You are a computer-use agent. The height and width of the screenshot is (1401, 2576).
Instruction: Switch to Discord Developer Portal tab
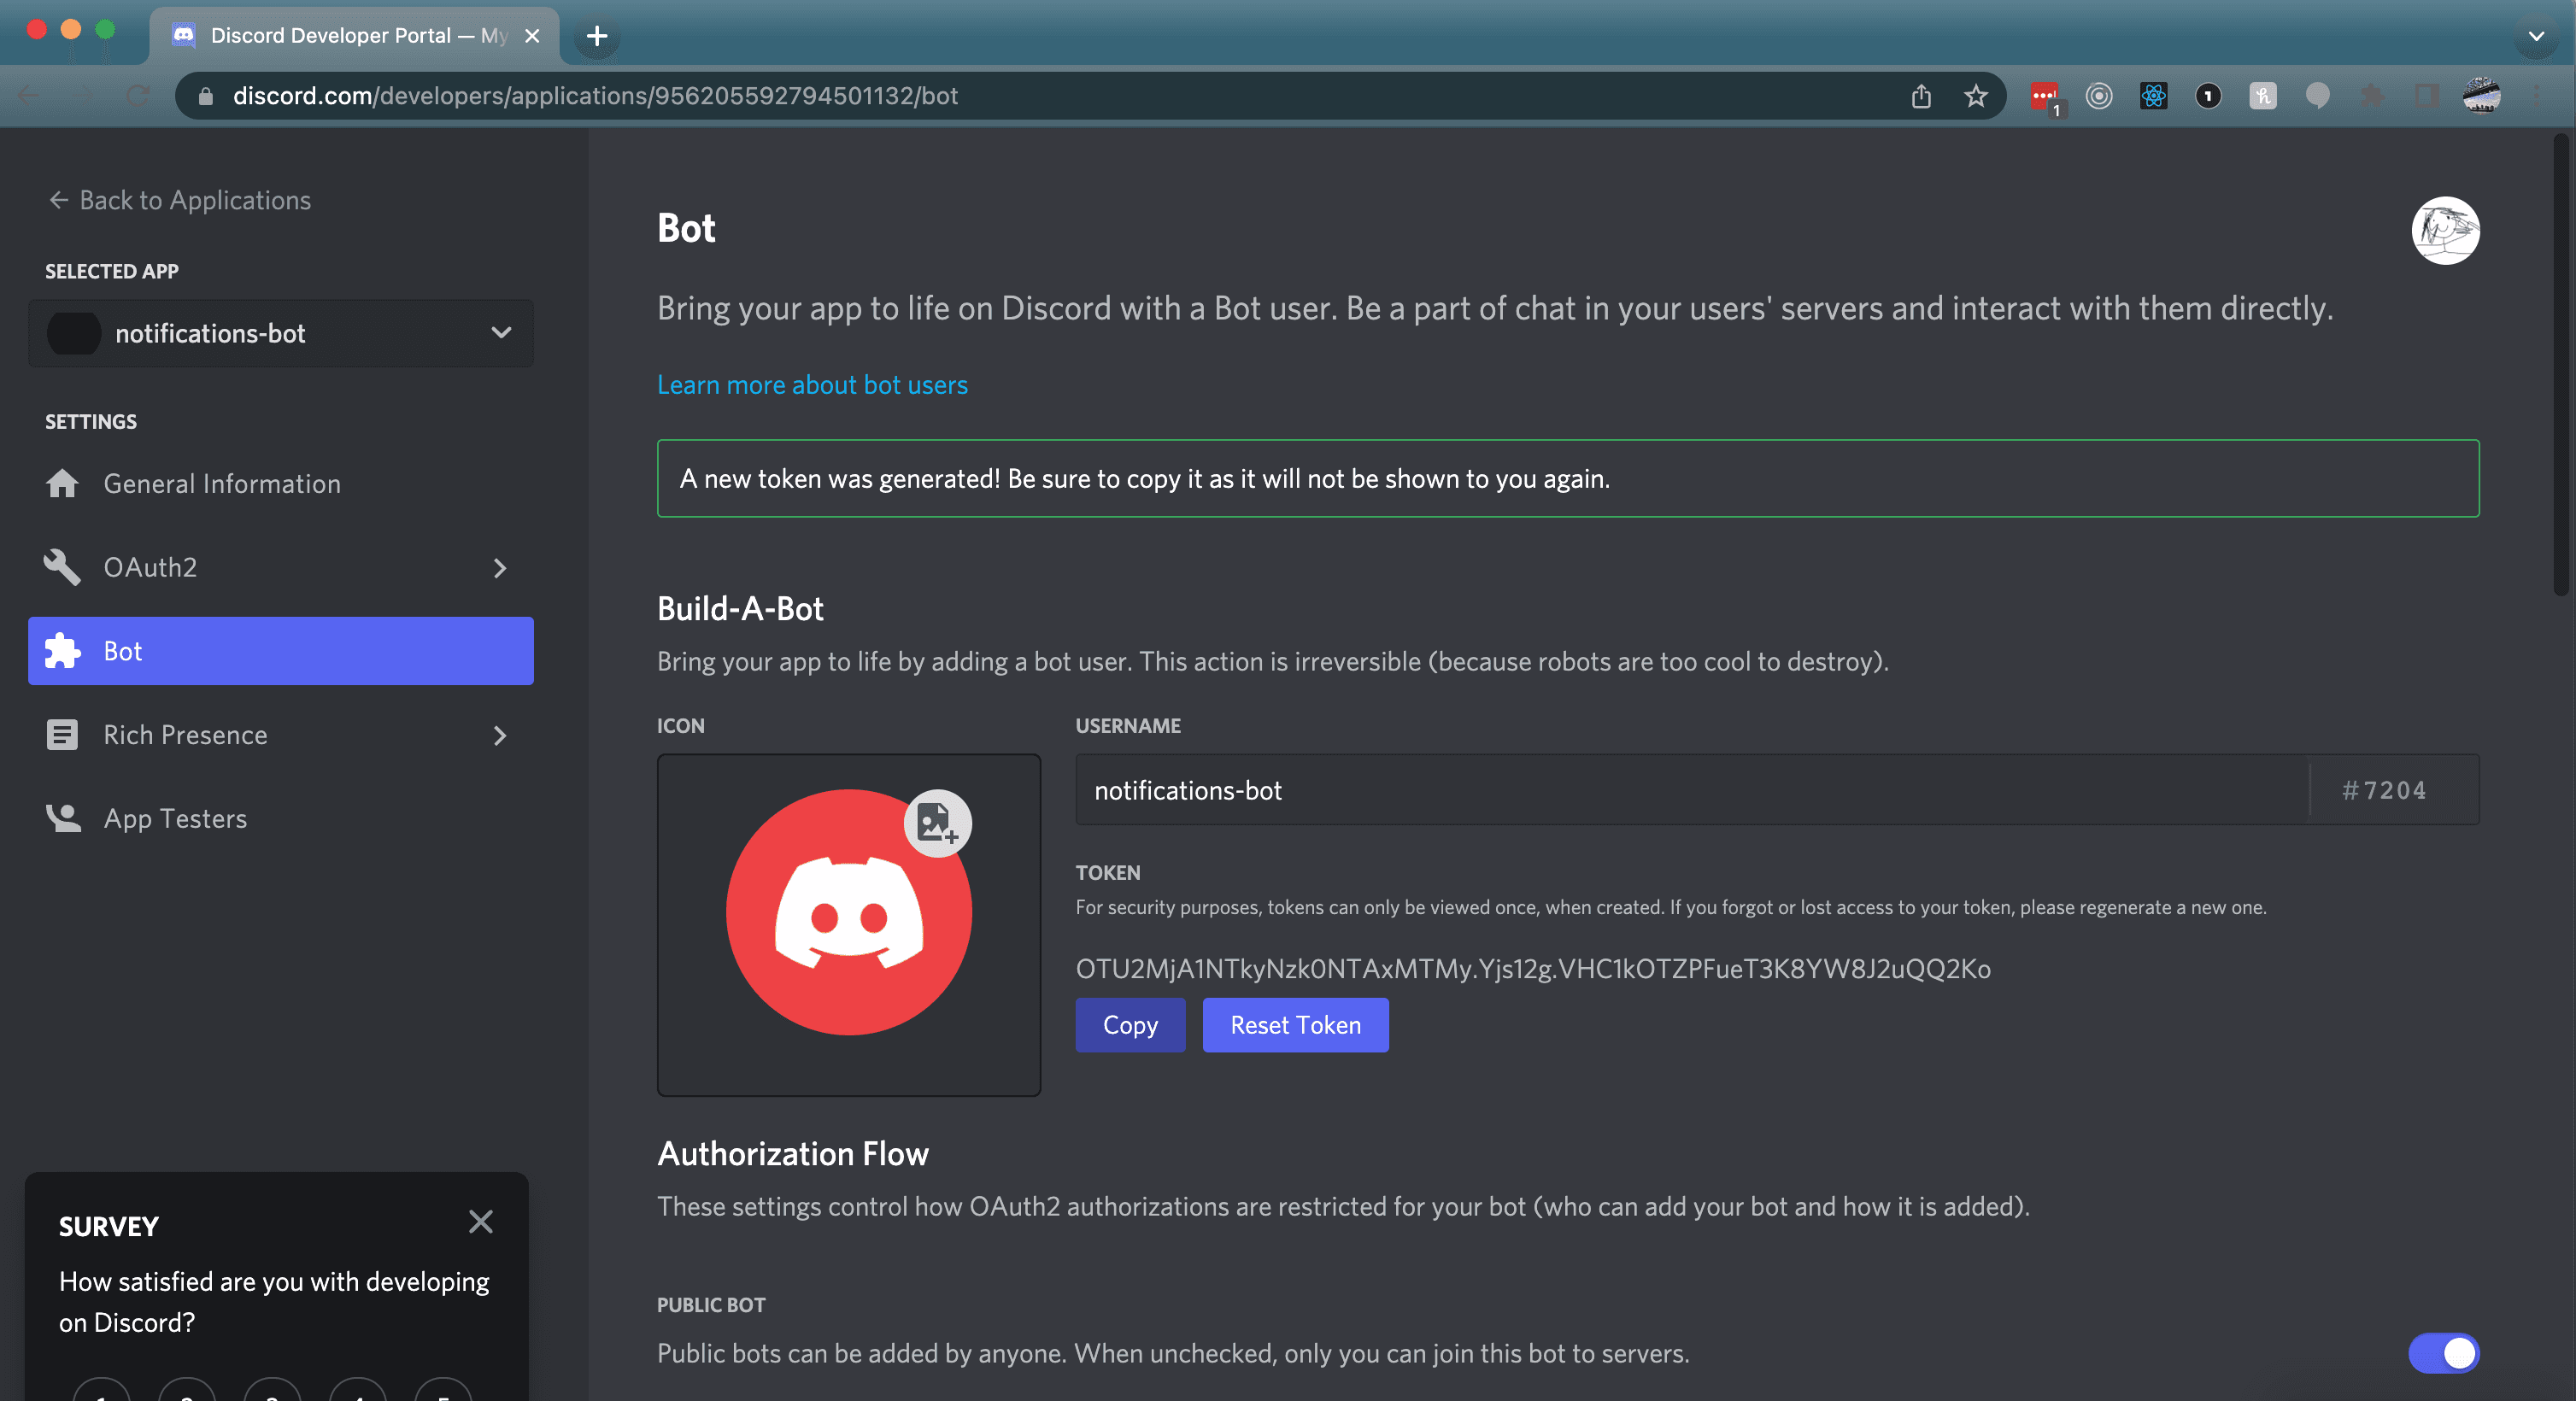pos(340,35)
